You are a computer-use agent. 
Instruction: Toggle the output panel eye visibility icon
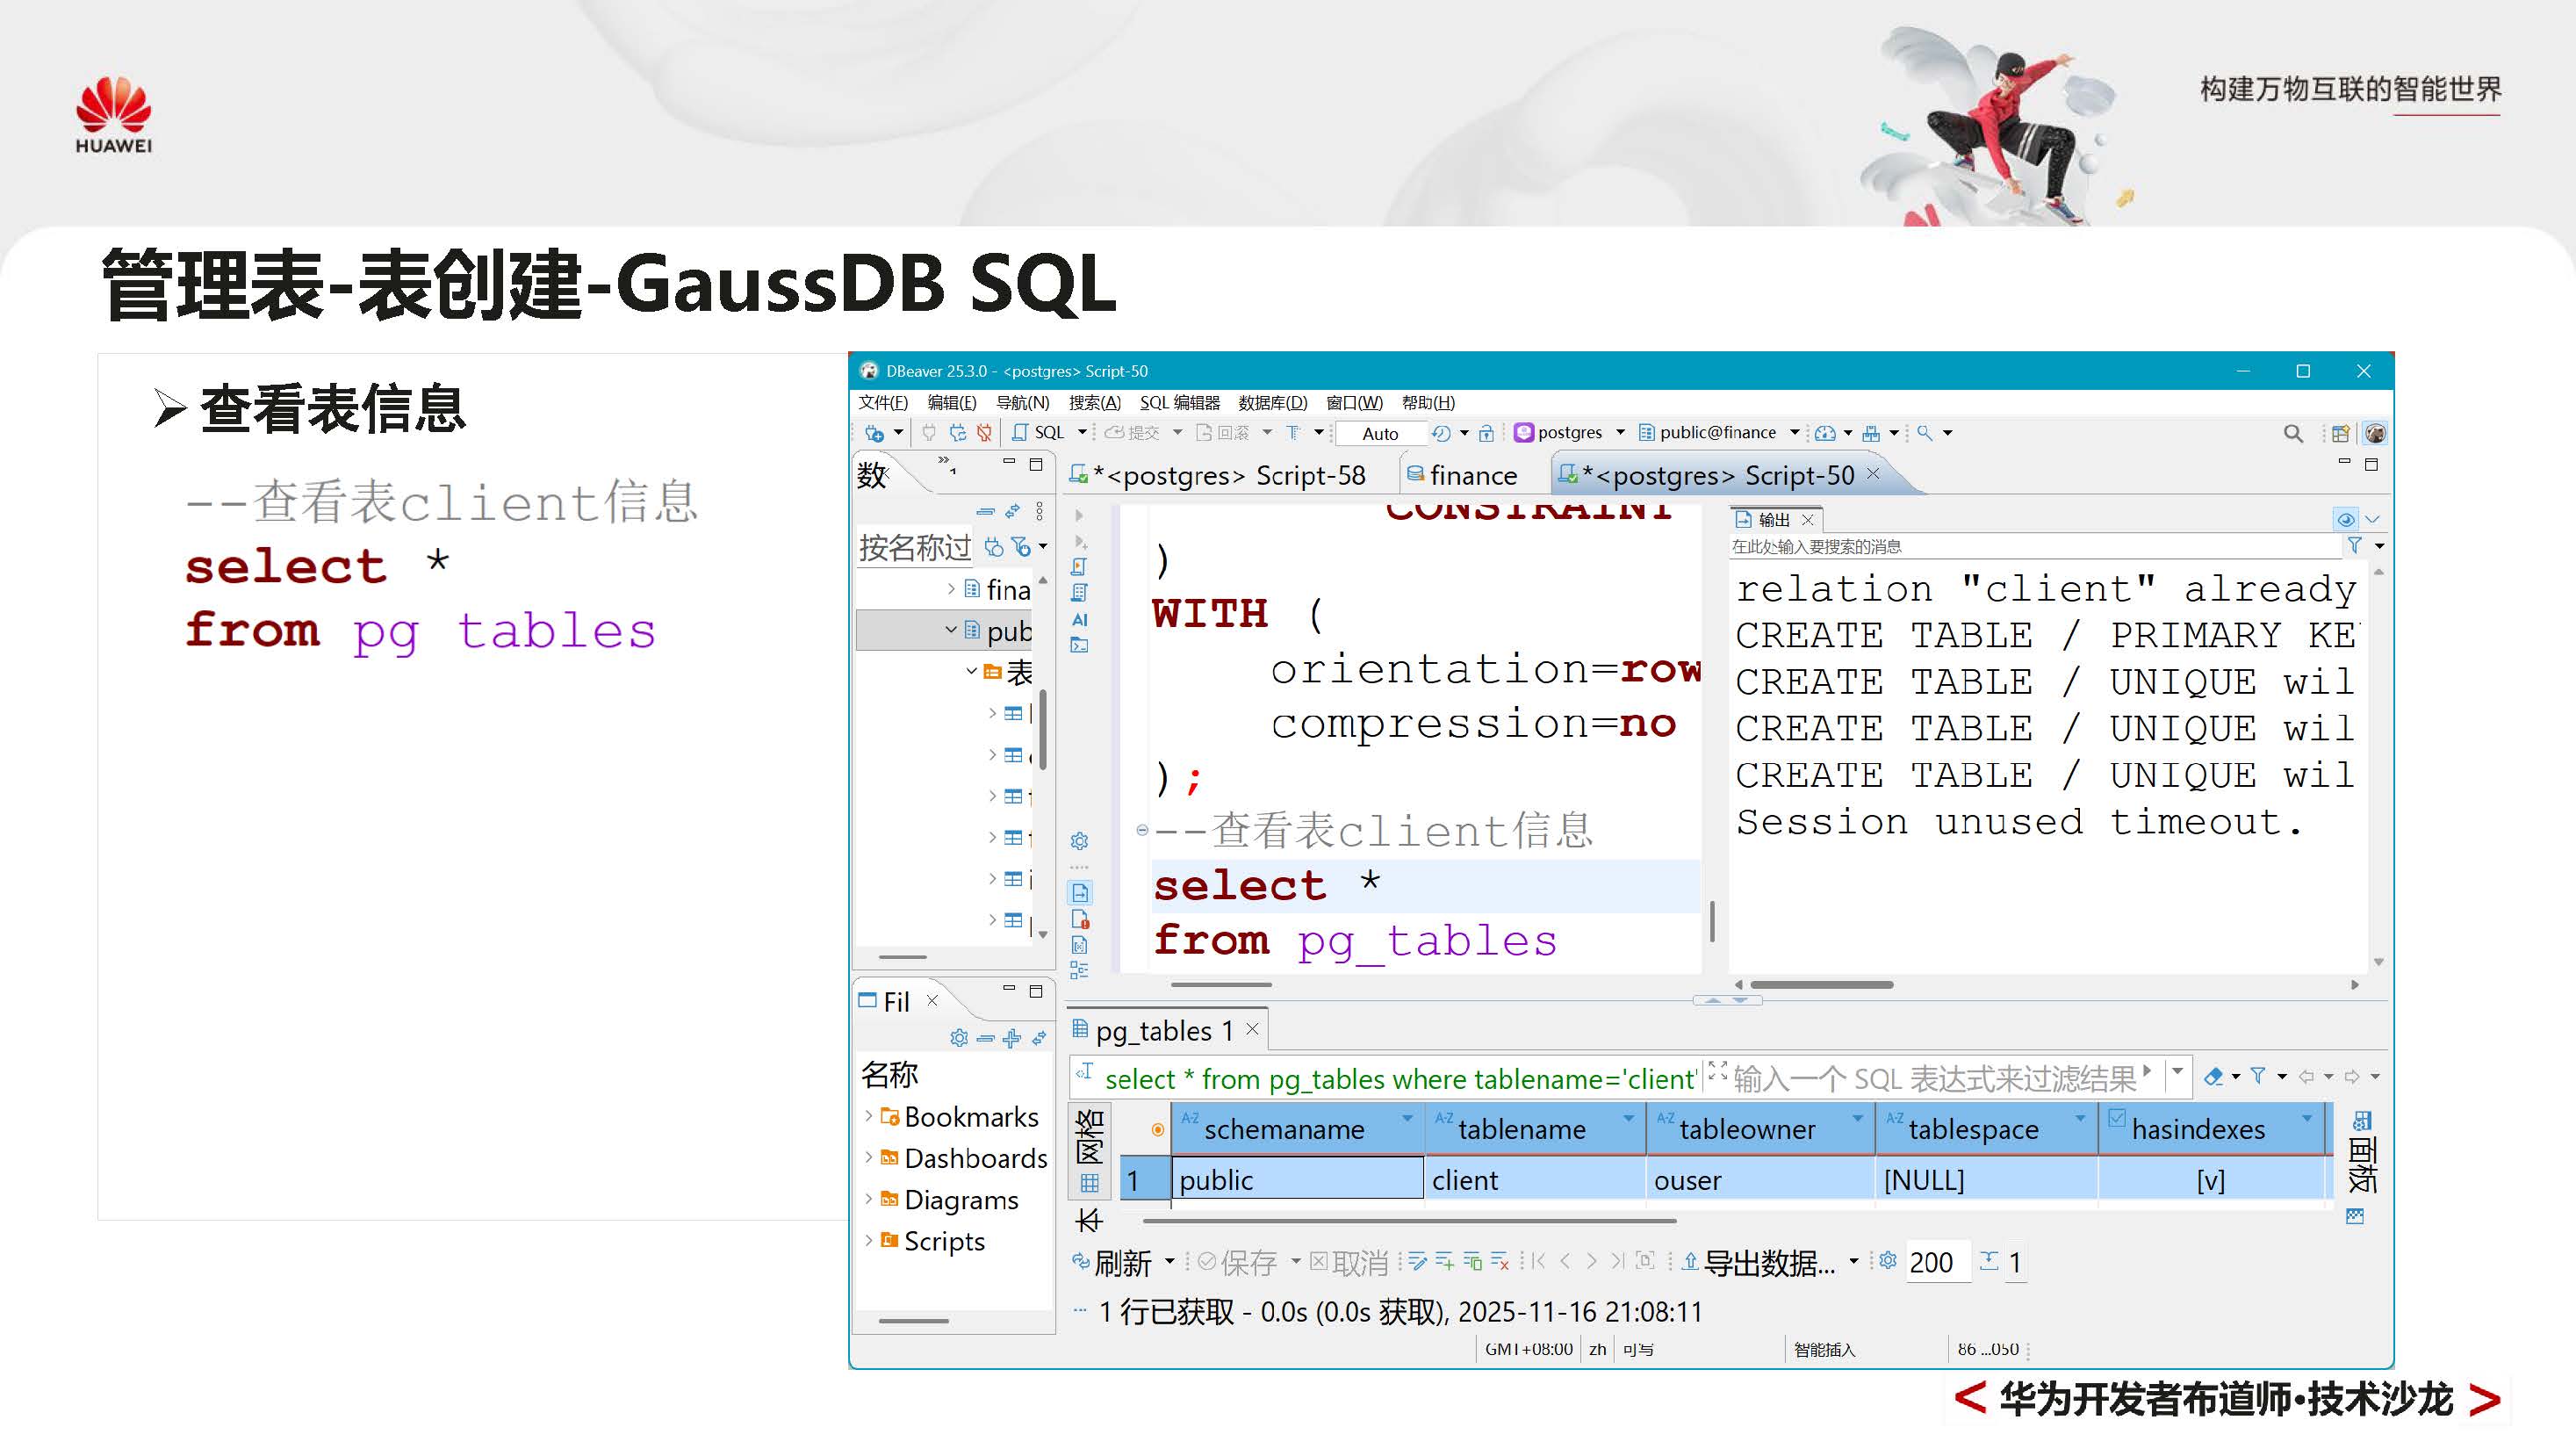[x=2347, y=518]
